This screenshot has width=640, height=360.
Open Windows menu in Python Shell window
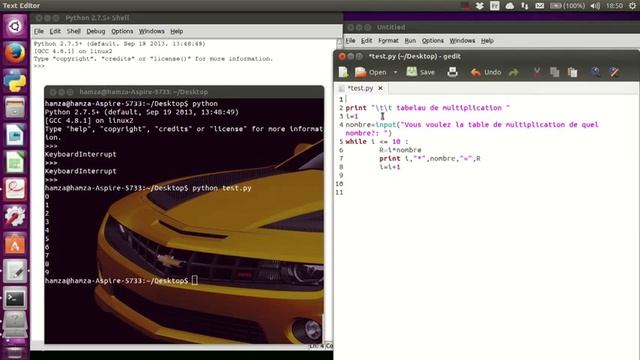(151, 31)
